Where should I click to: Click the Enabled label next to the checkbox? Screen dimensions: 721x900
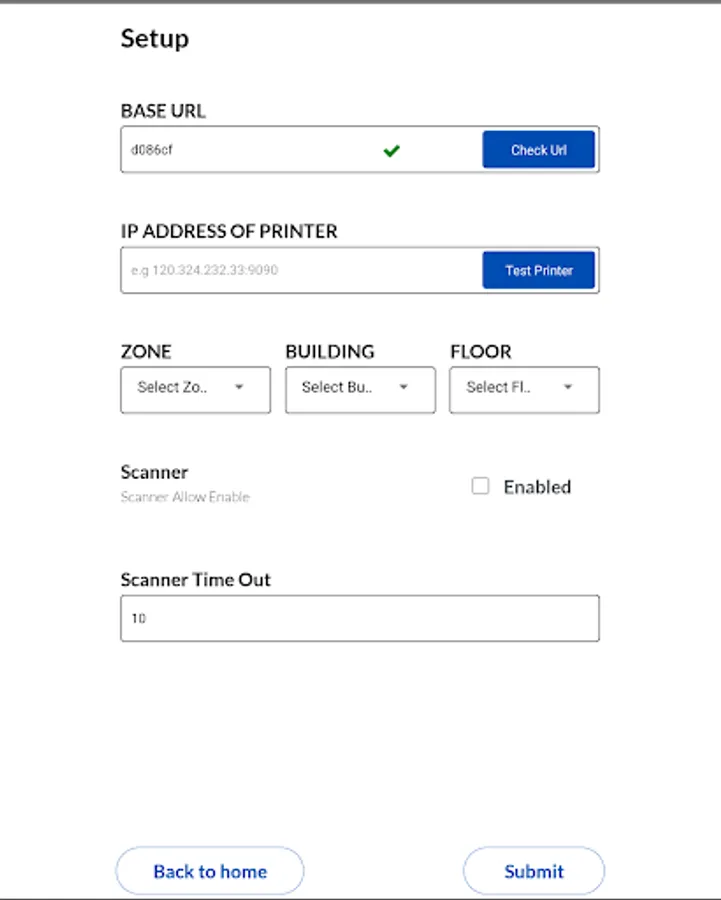click(537, 487)
